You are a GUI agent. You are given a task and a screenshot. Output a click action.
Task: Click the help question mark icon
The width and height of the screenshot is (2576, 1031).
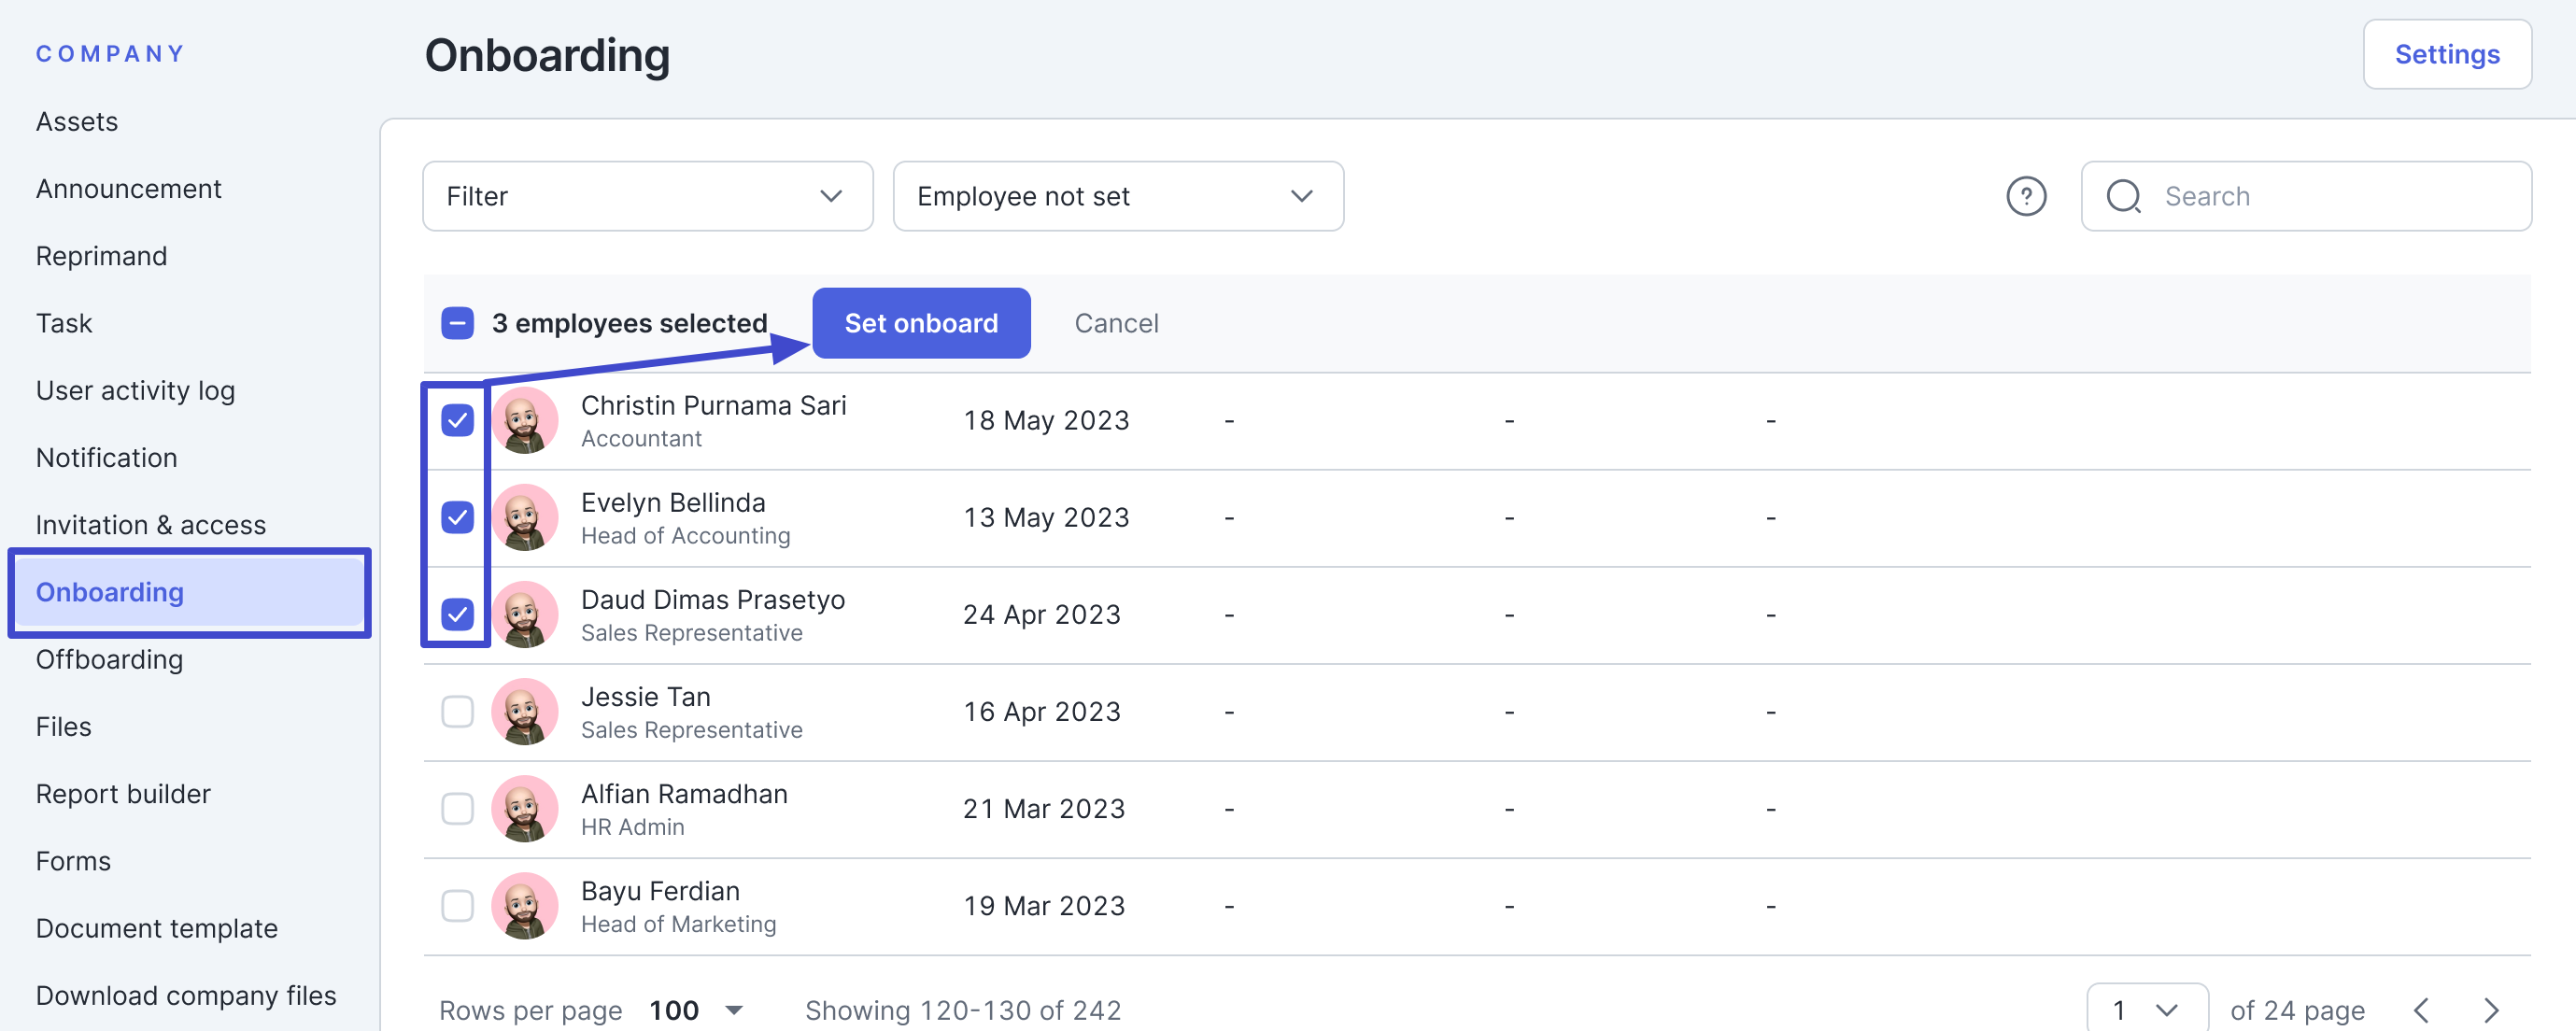coord(2026,196)
